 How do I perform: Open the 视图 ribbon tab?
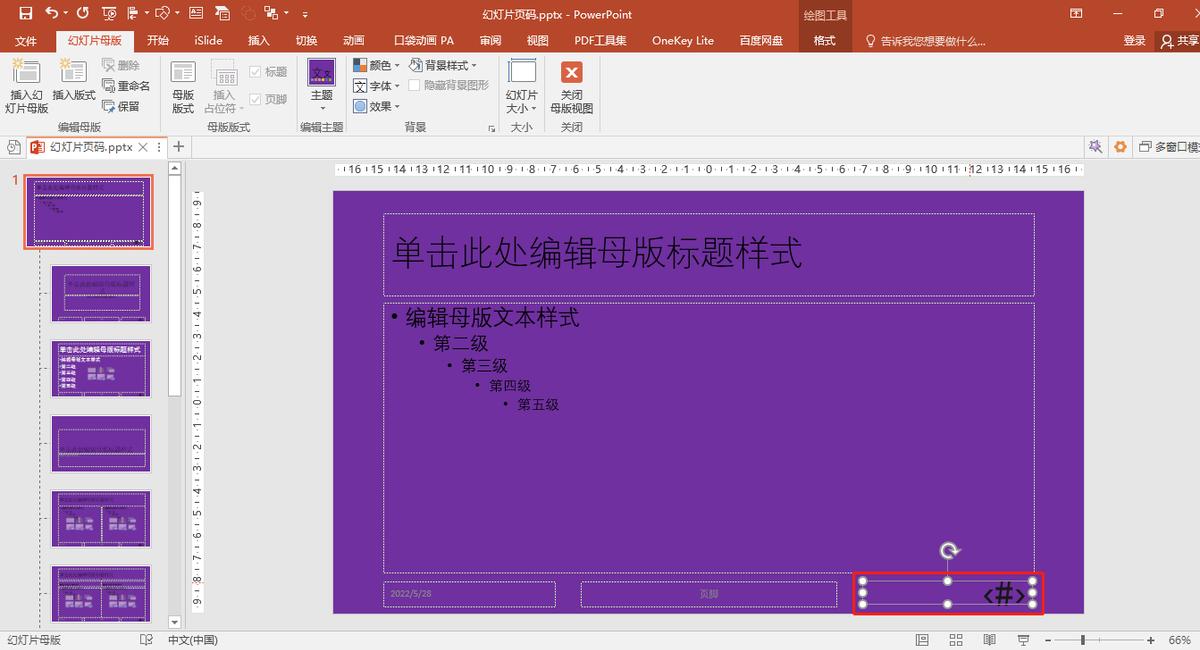click(x=536, y=40)
